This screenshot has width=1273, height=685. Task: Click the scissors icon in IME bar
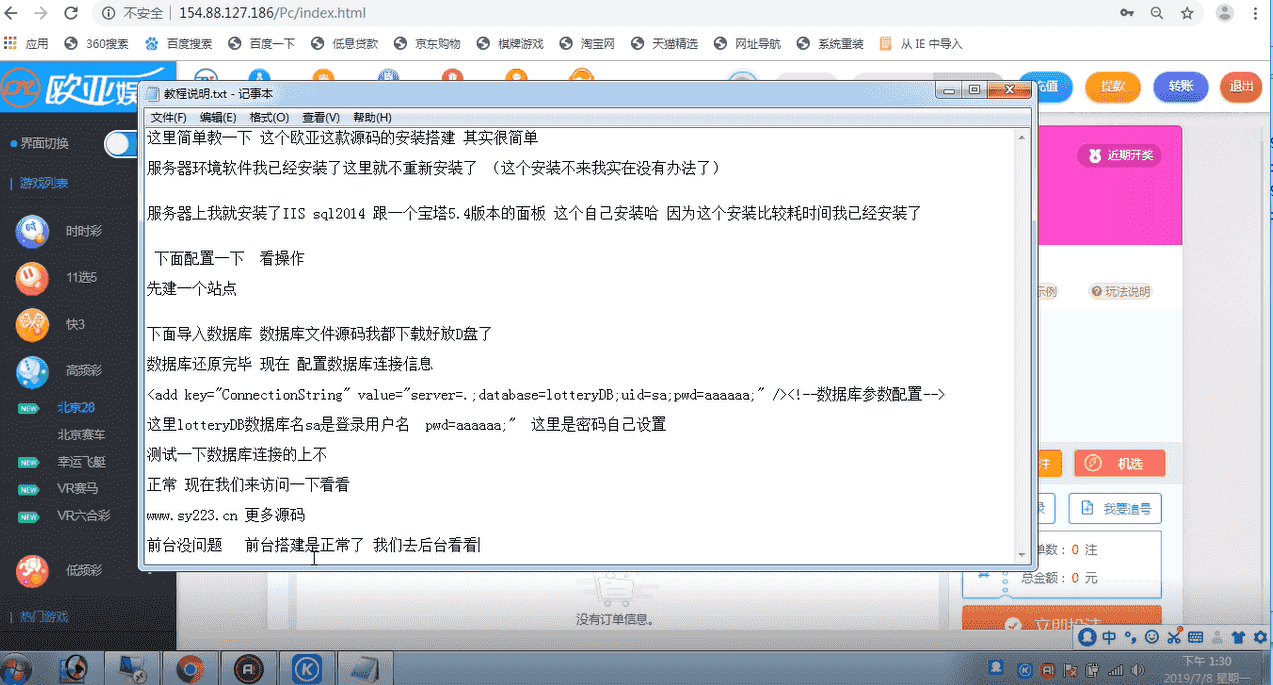(x=1173, y=637)
